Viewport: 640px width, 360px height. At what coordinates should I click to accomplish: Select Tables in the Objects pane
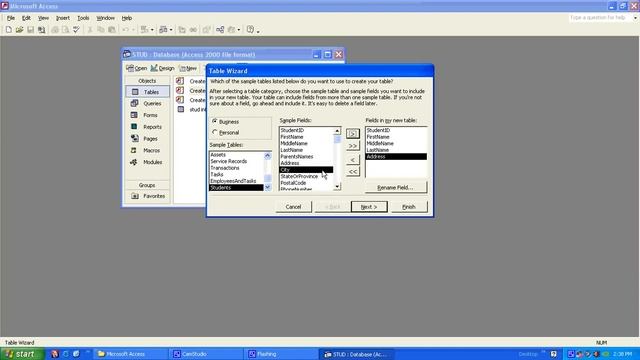coord(147,92)
